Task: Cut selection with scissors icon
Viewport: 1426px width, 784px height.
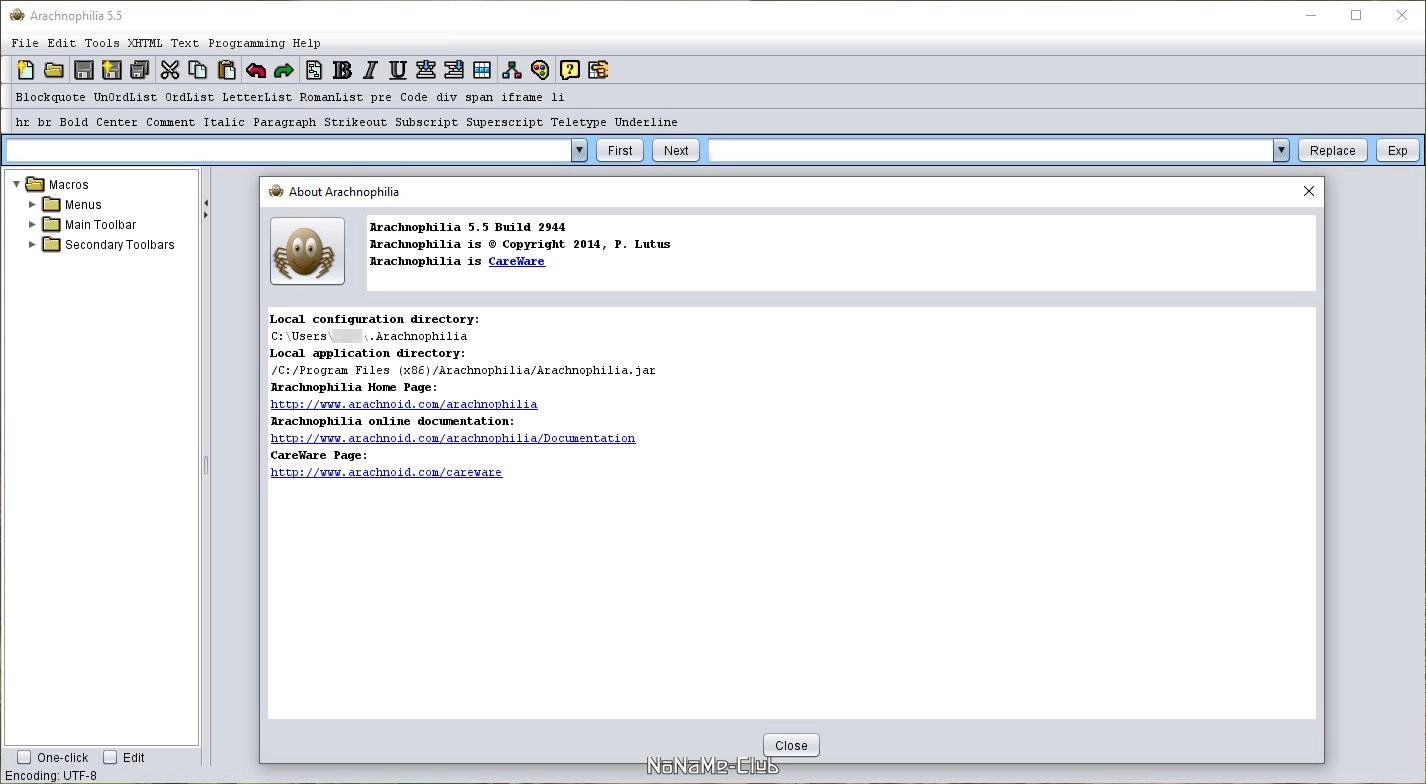Action: (x=169, y=70)
